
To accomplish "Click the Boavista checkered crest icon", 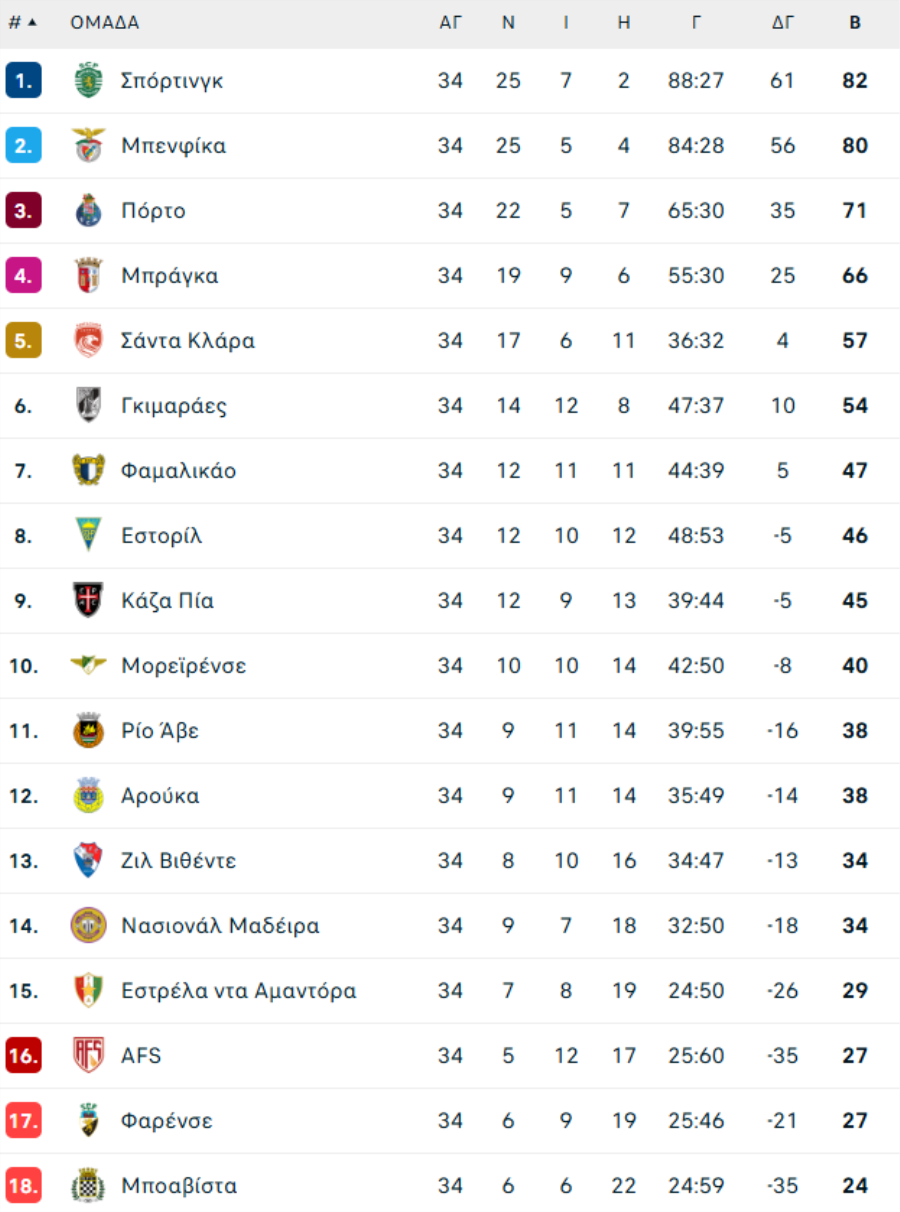I will click(x=89, y=1186).
